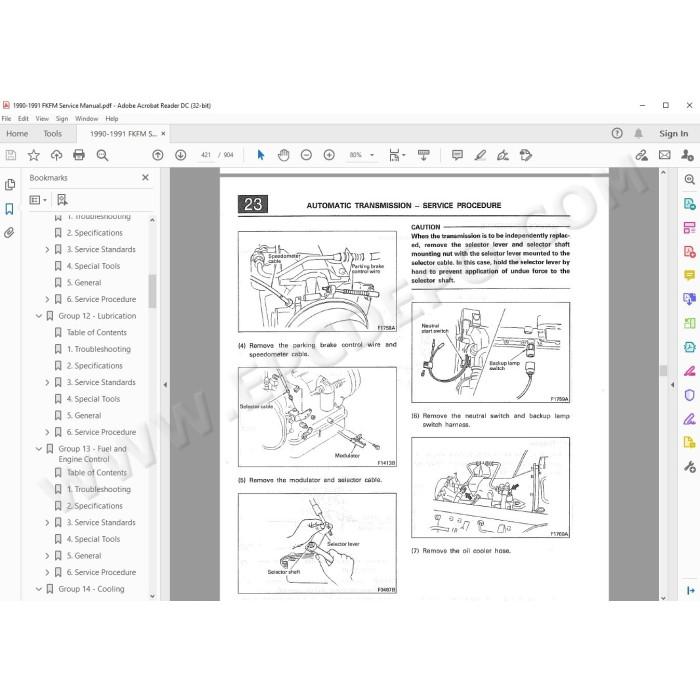Click the stamp tool icon
Screen dimensions: 700x700
(x=526, y=155)
